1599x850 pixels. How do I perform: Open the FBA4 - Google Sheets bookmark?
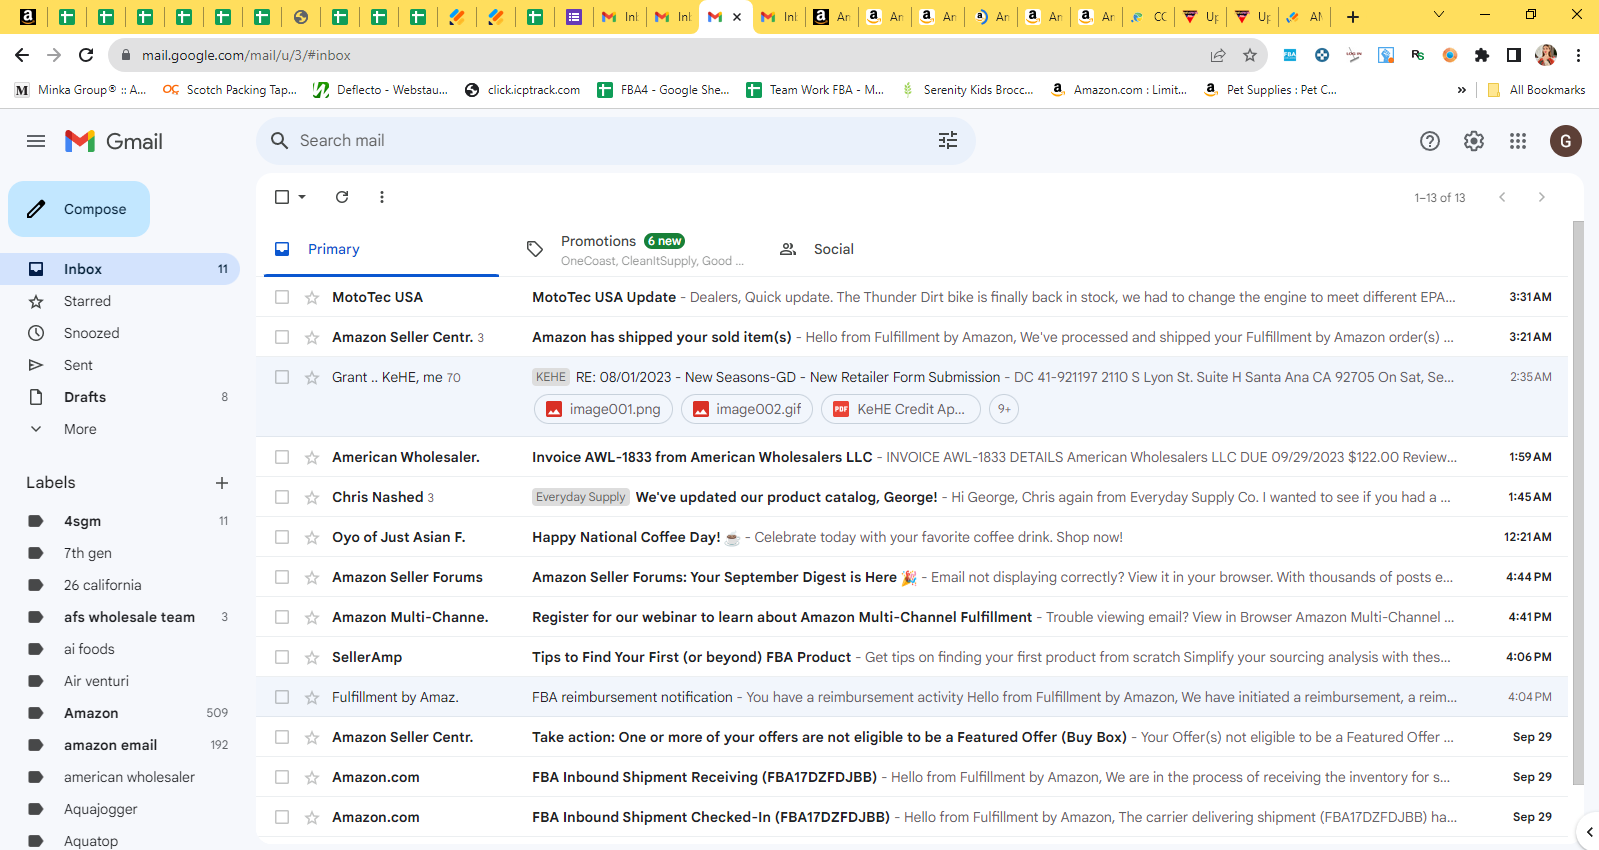tap(664, 90)
